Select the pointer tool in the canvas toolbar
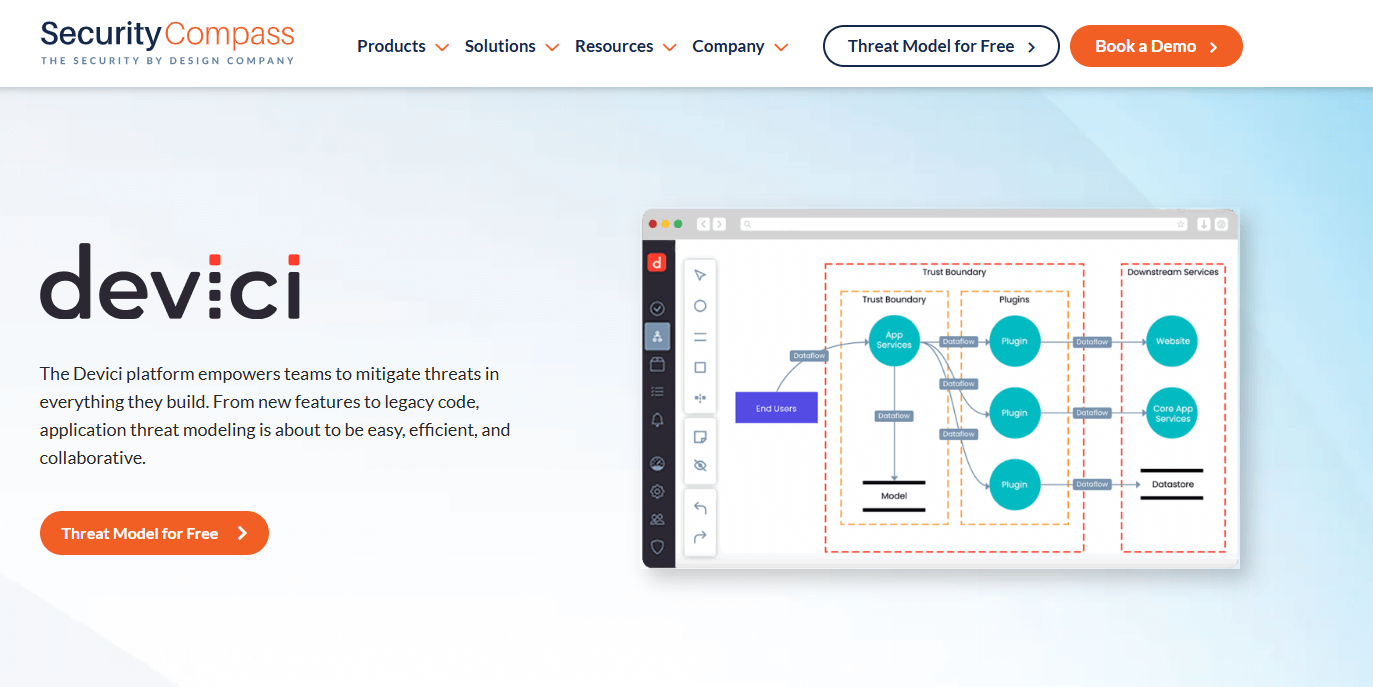Viewport: 1373px width, 687px height. pyautogui.click(x=700, y=274)
